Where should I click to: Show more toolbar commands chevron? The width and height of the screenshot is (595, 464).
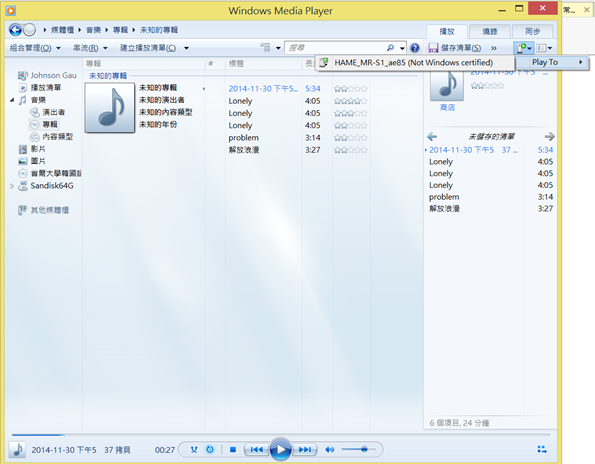click(494, 48)
